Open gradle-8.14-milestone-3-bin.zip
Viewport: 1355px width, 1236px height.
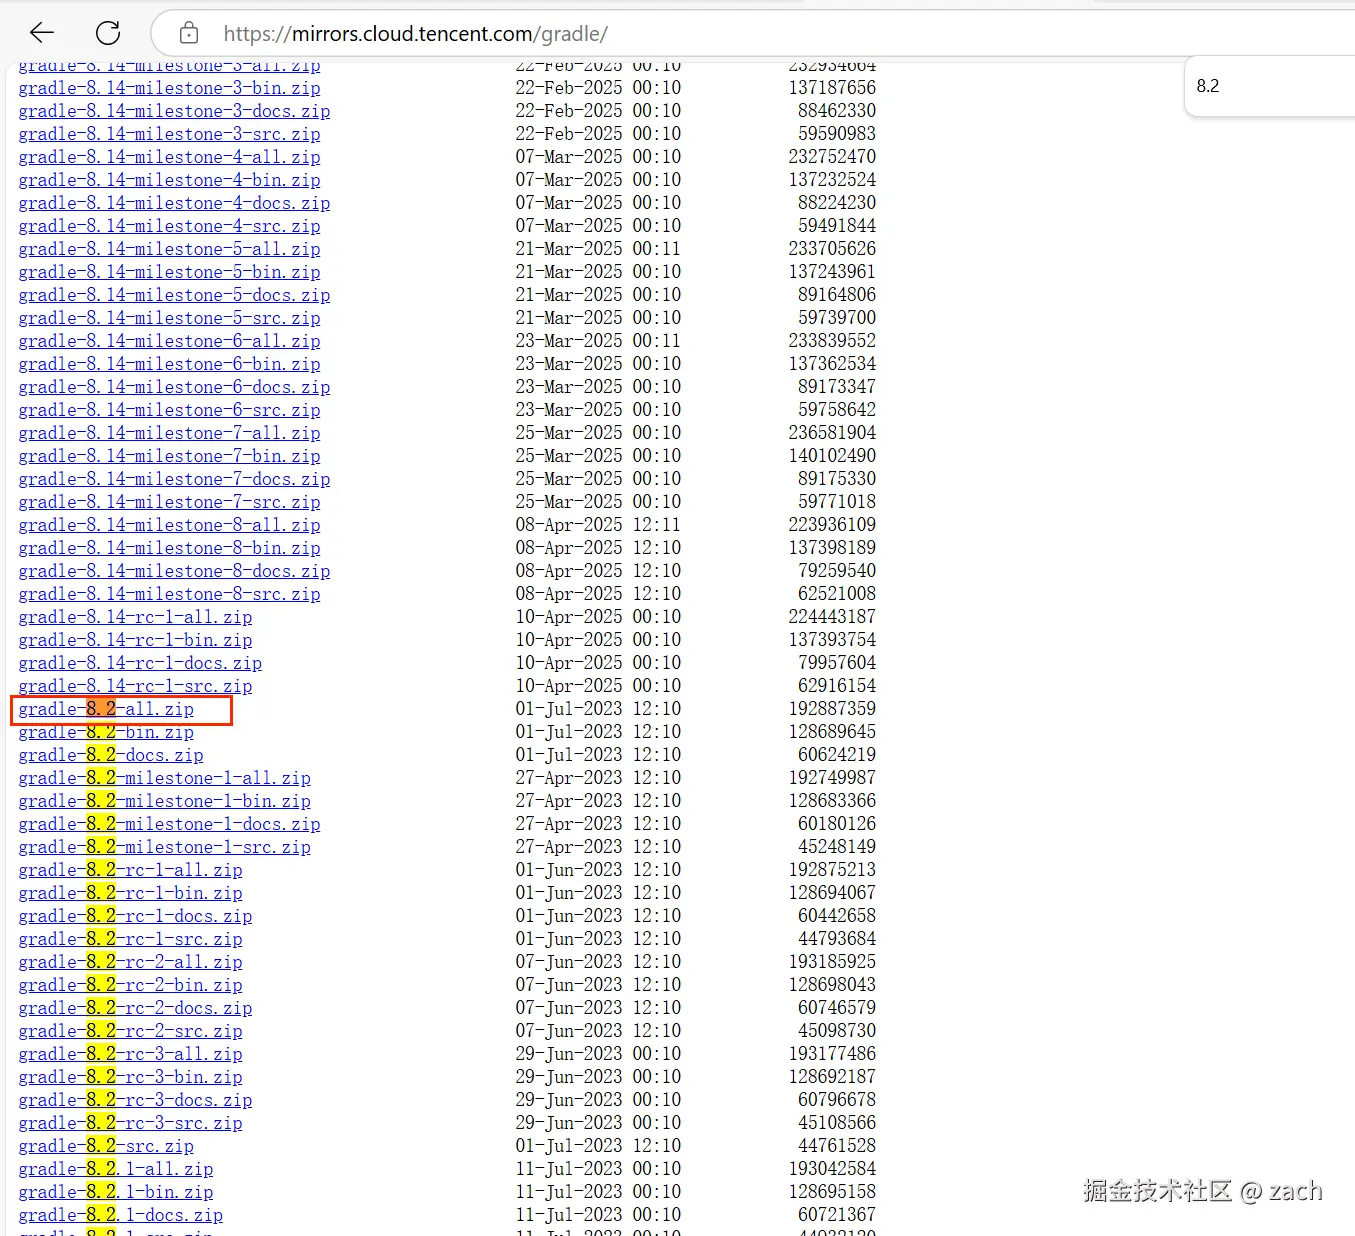pos(170,88)
